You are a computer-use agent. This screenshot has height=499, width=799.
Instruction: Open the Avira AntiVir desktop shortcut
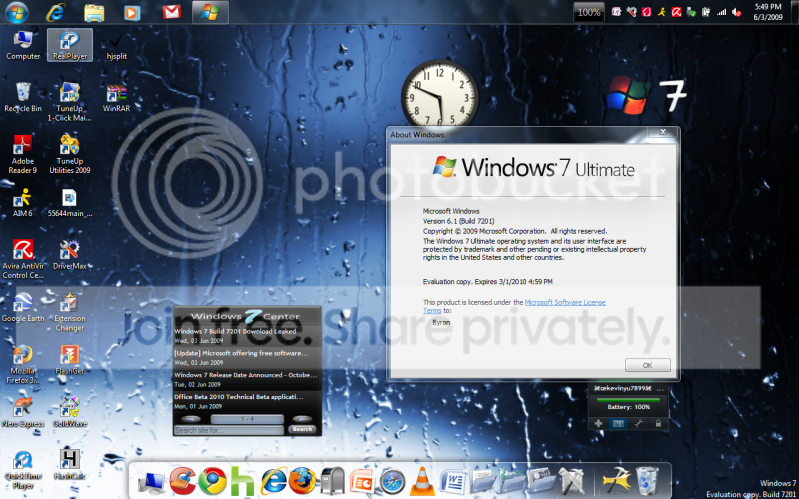tap(23, 259)
